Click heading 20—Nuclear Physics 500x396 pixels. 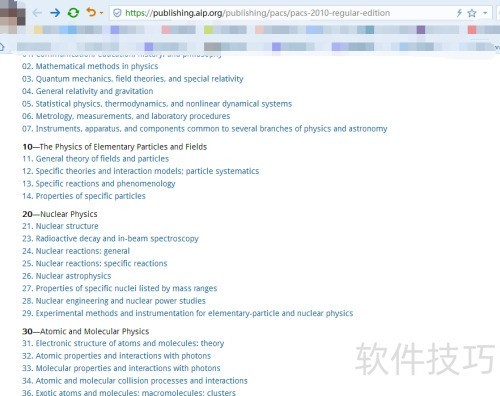60,214
